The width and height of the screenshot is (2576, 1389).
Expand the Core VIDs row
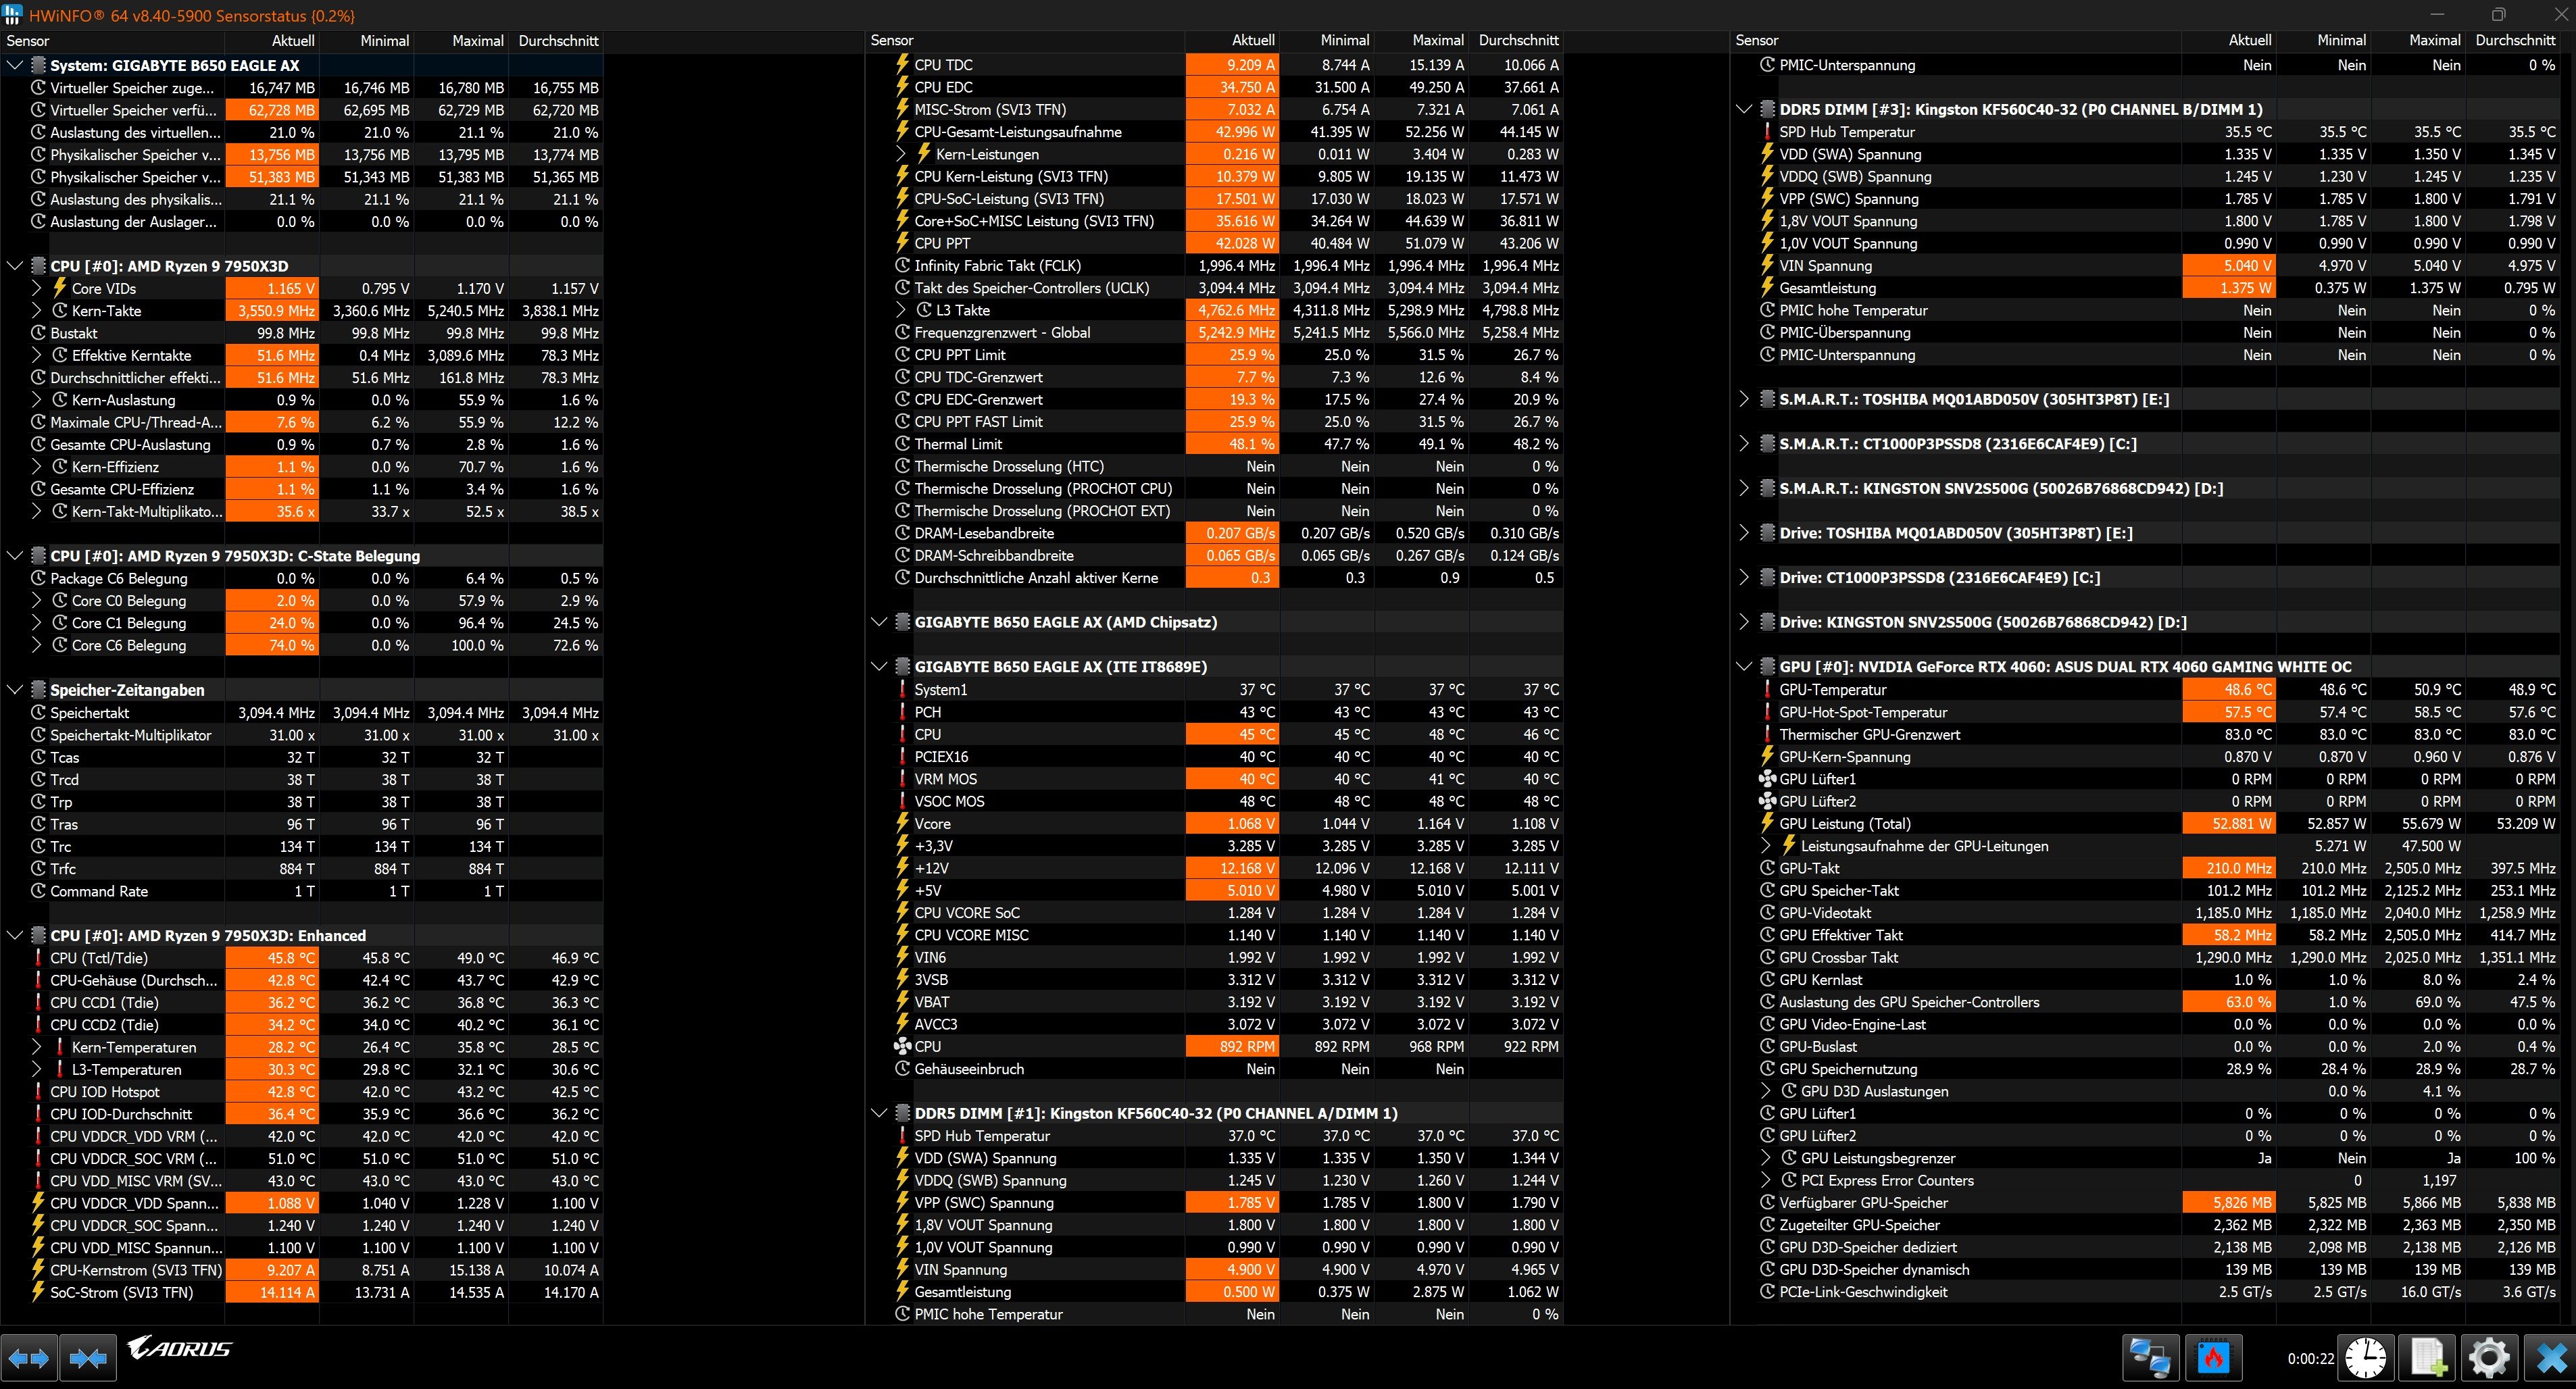pos(37,288)
